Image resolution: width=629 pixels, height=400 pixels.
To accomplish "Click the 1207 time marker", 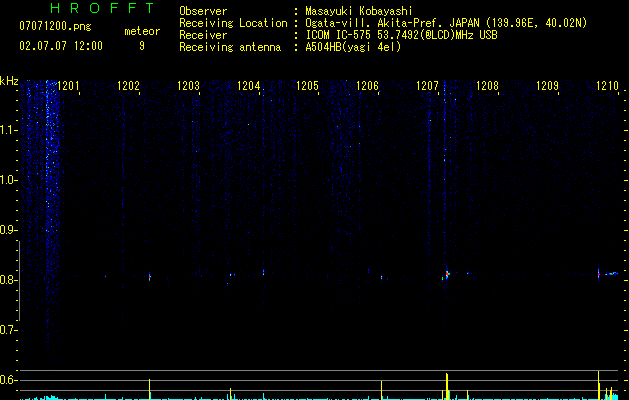I will click(x=428, y=86).
